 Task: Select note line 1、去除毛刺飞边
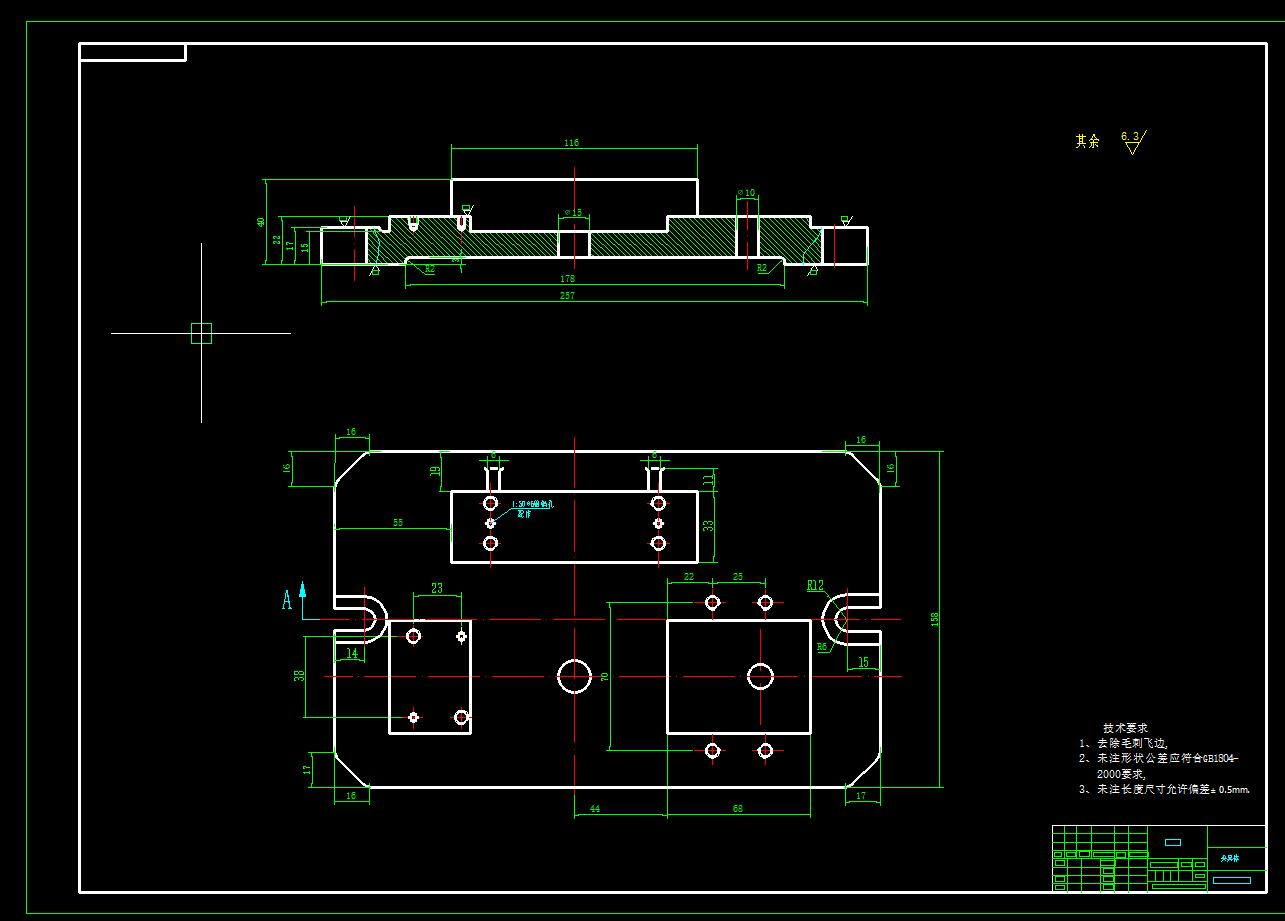coord(1123,743)
